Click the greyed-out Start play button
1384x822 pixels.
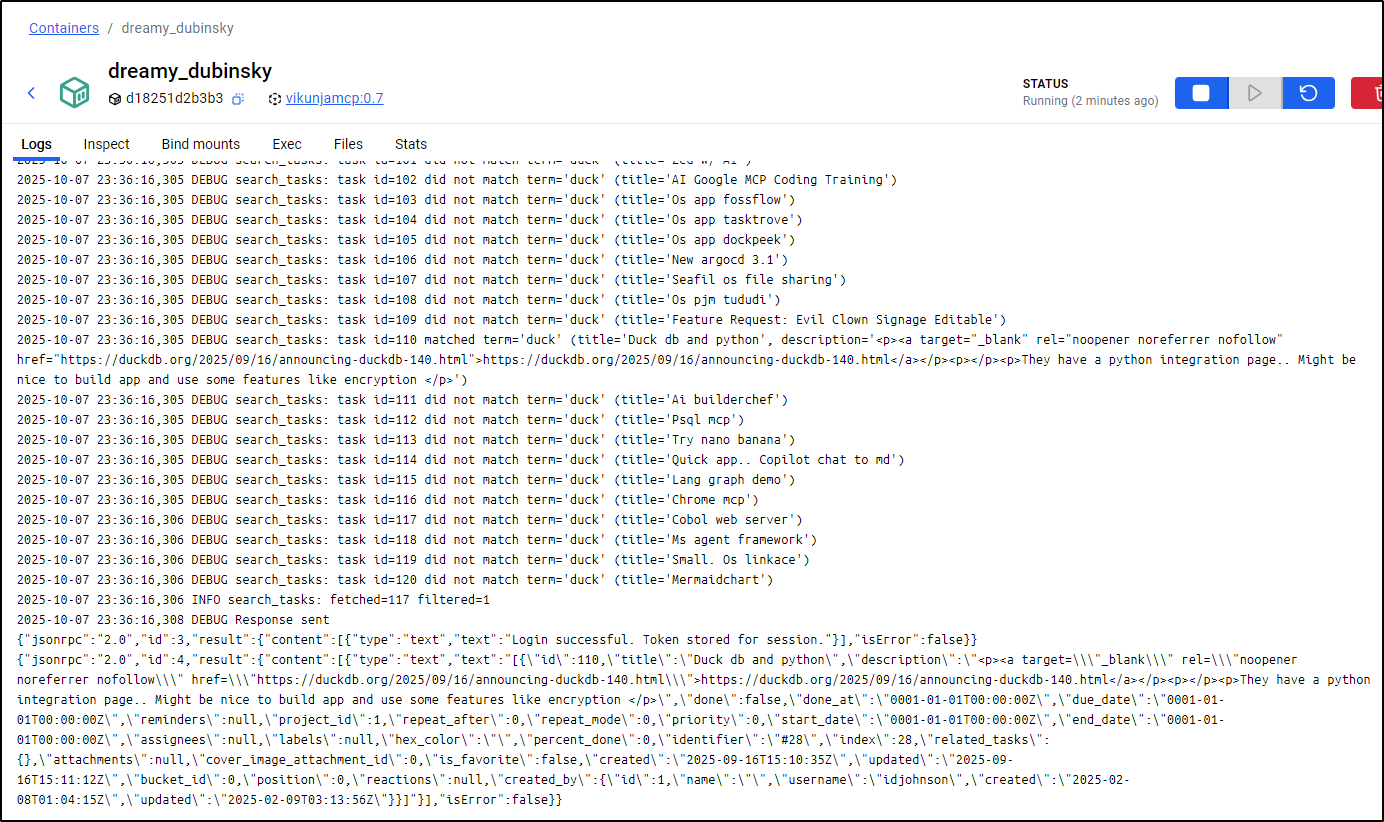click(x=1255, y=93)
